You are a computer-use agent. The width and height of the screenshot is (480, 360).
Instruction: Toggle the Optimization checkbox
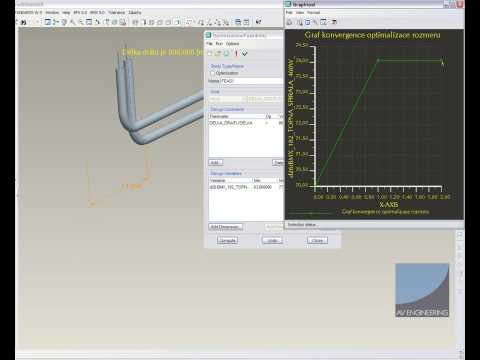[x=212, y=73]
